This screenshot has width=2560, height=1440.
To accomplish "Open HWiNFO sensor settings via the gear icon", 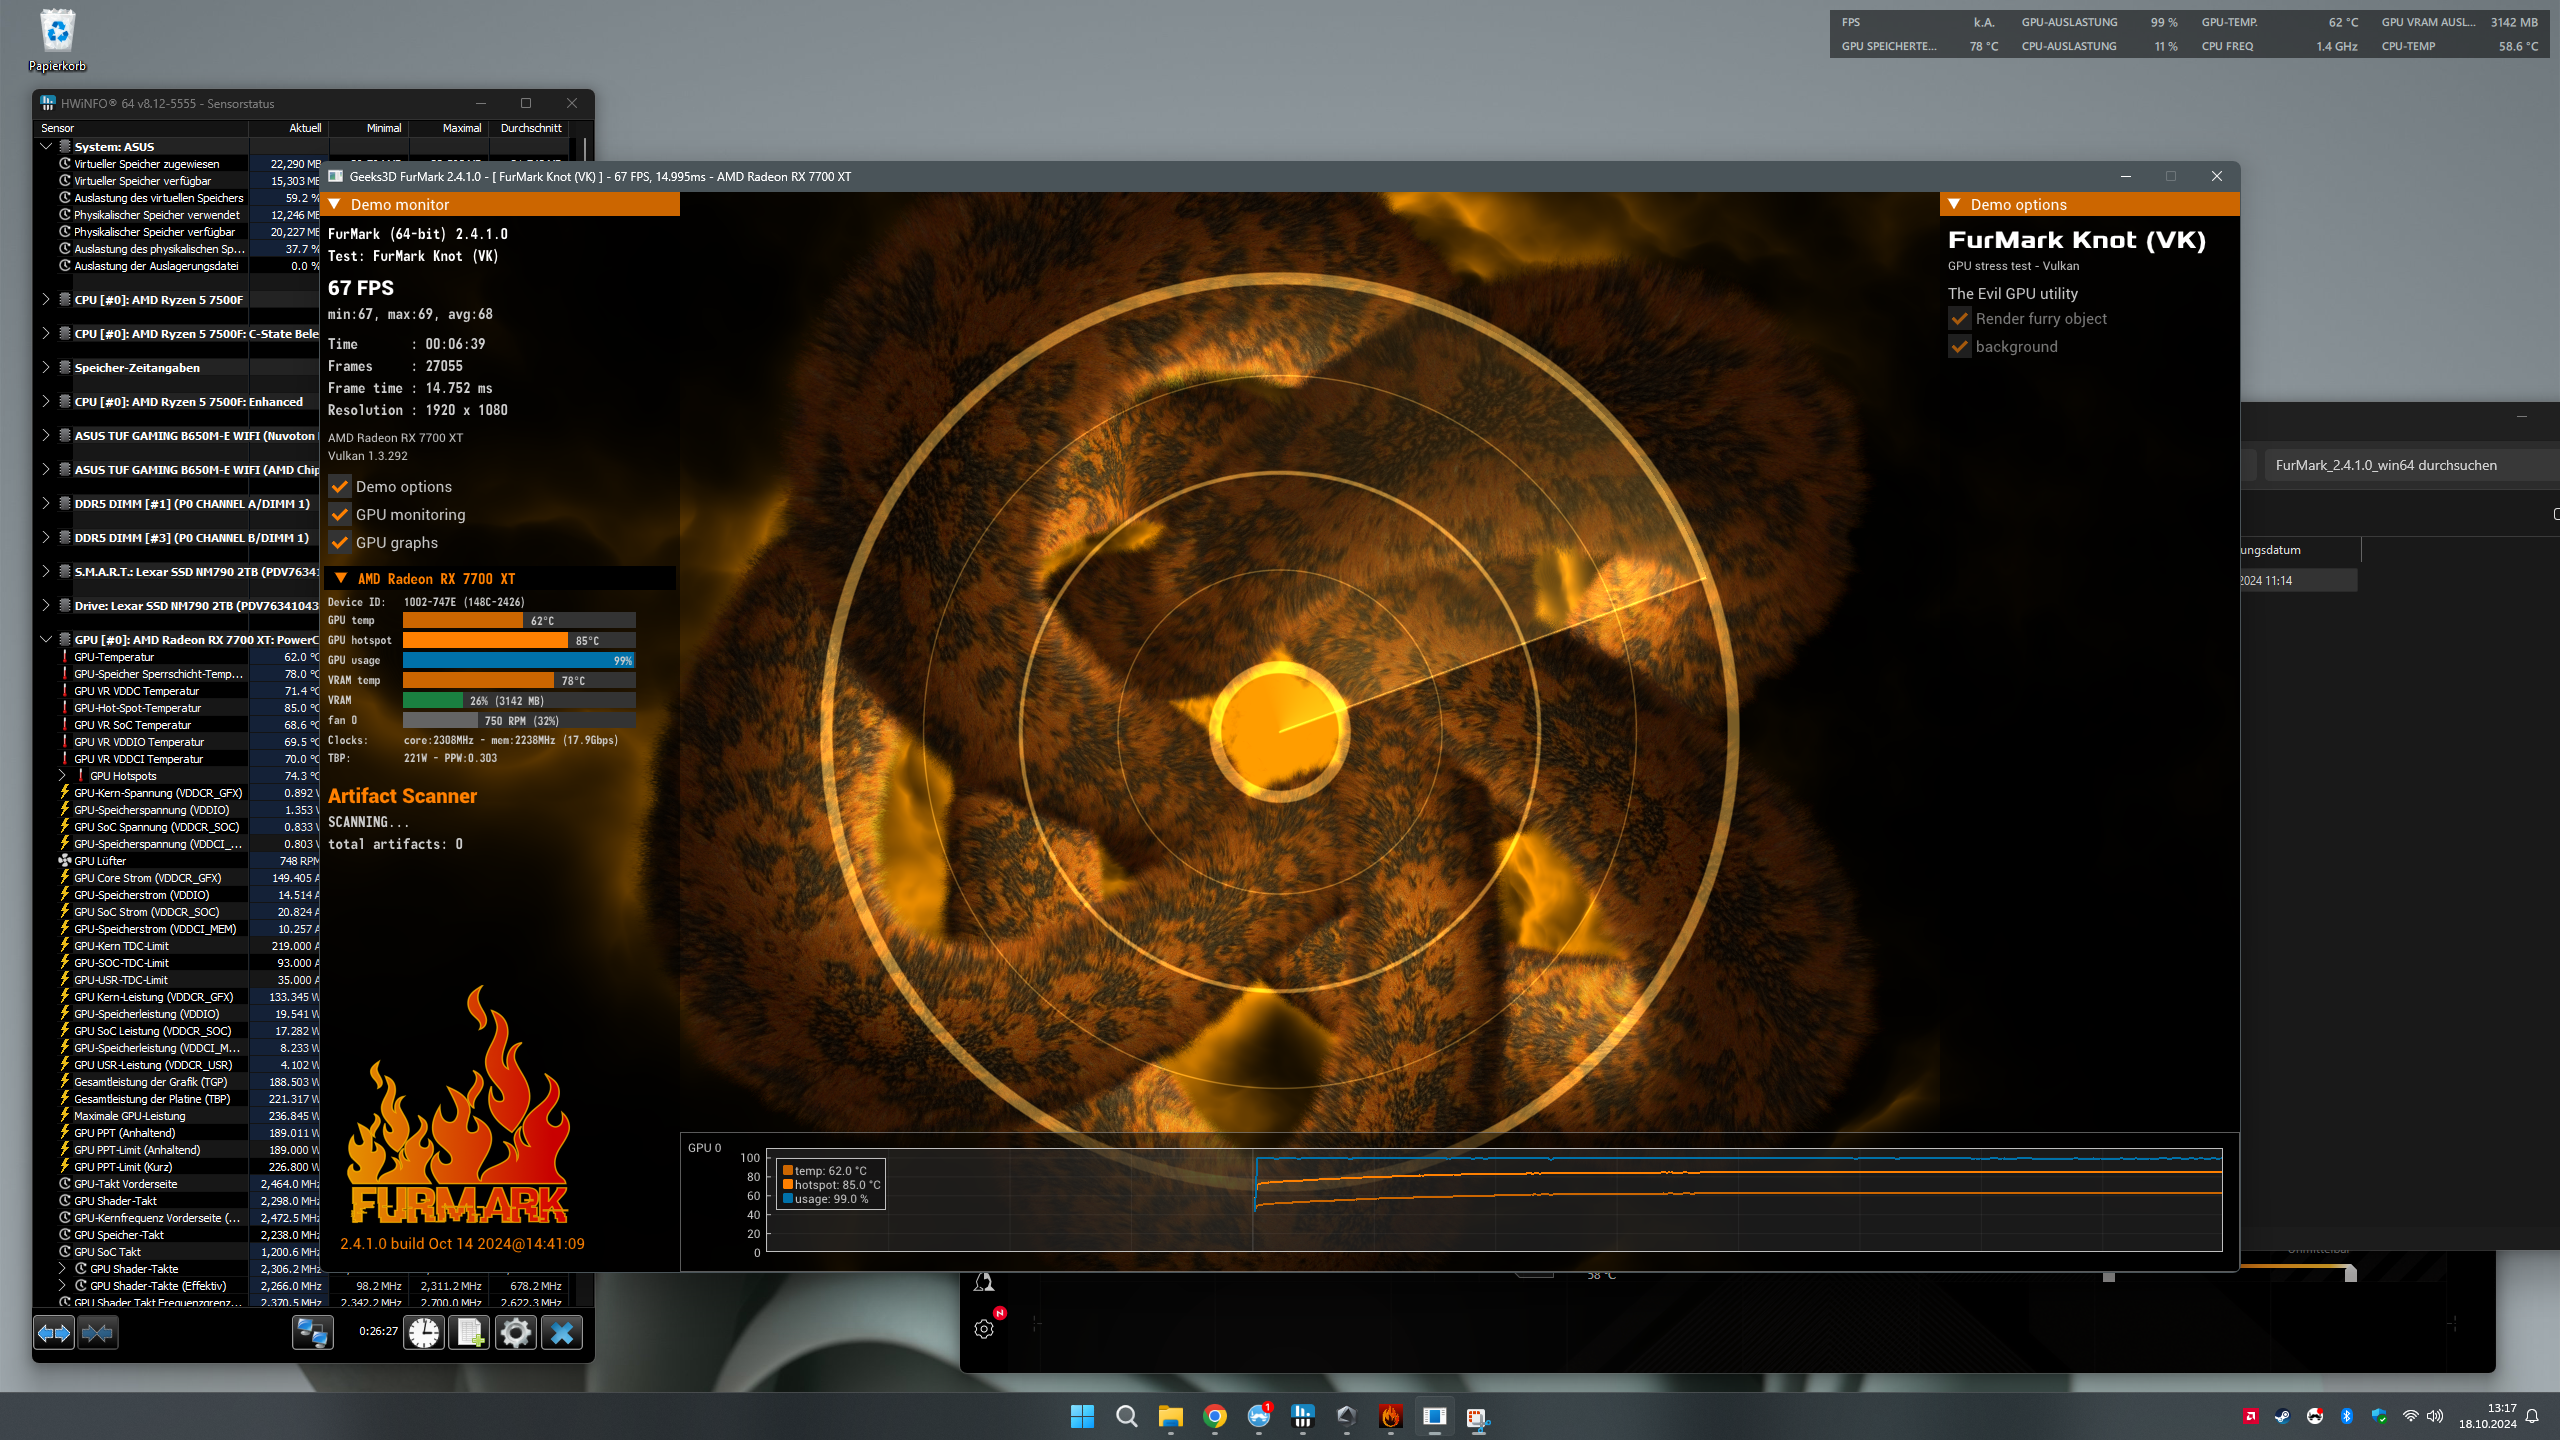I will coord(516,1332).
